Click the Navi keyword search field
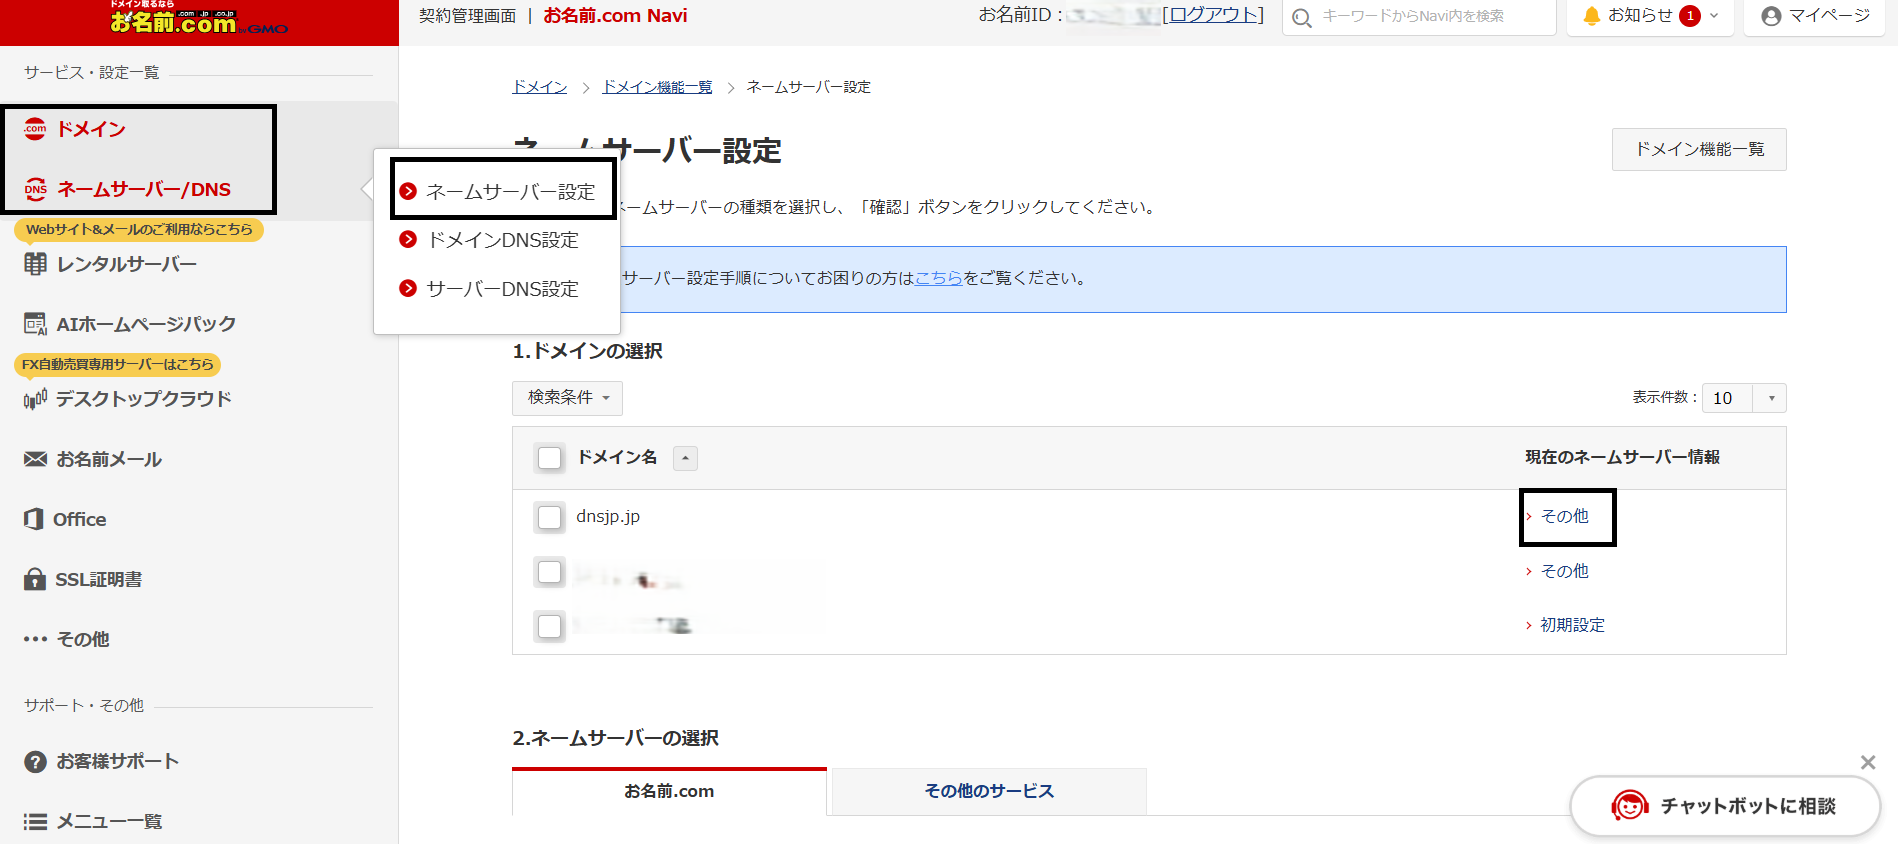This screenshot has height=844, width=1898. pos(1420,17)
